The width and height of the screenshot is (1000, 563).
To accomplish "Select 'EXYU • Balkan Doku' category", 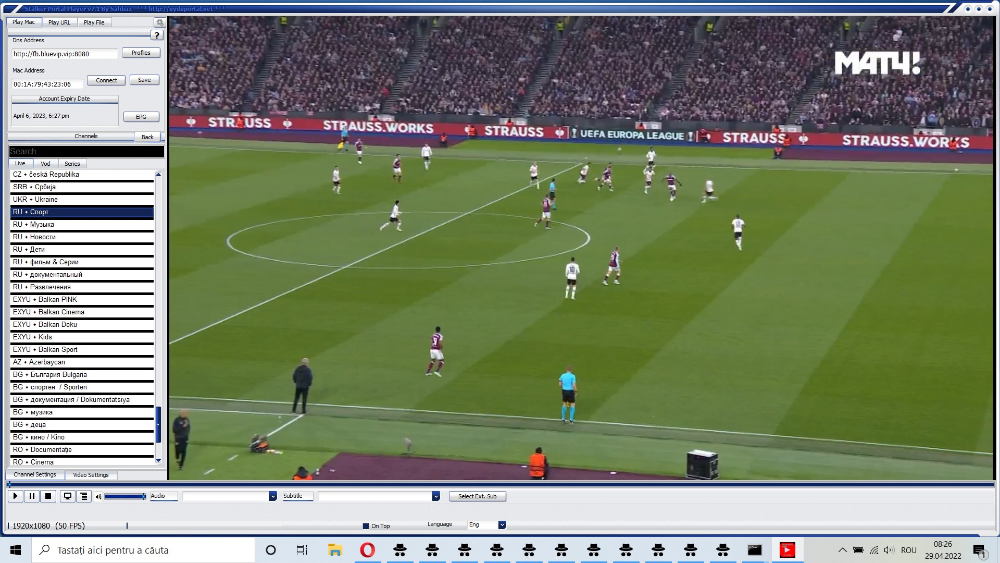I will pyautogui.click(x=82, y=325).
